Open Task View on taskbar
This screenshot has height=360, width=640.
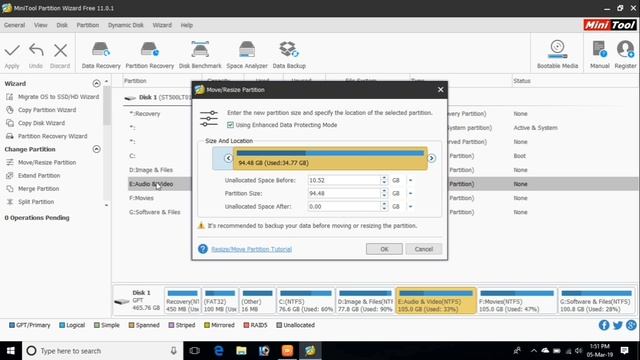coord(195,351)
